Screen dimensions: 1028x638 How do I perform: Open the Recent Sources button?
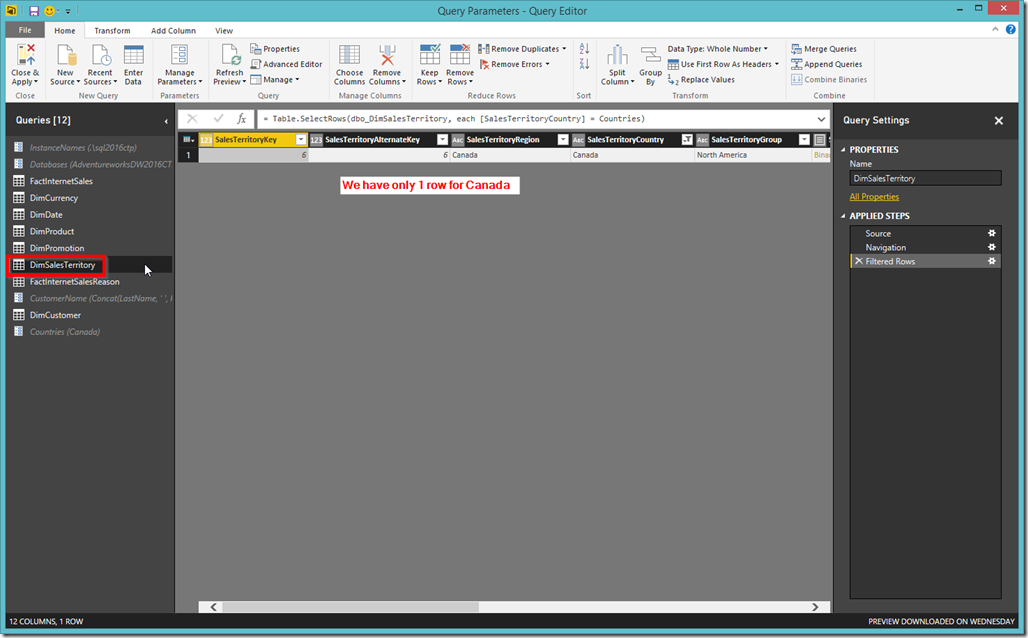(x=100, y=65)
